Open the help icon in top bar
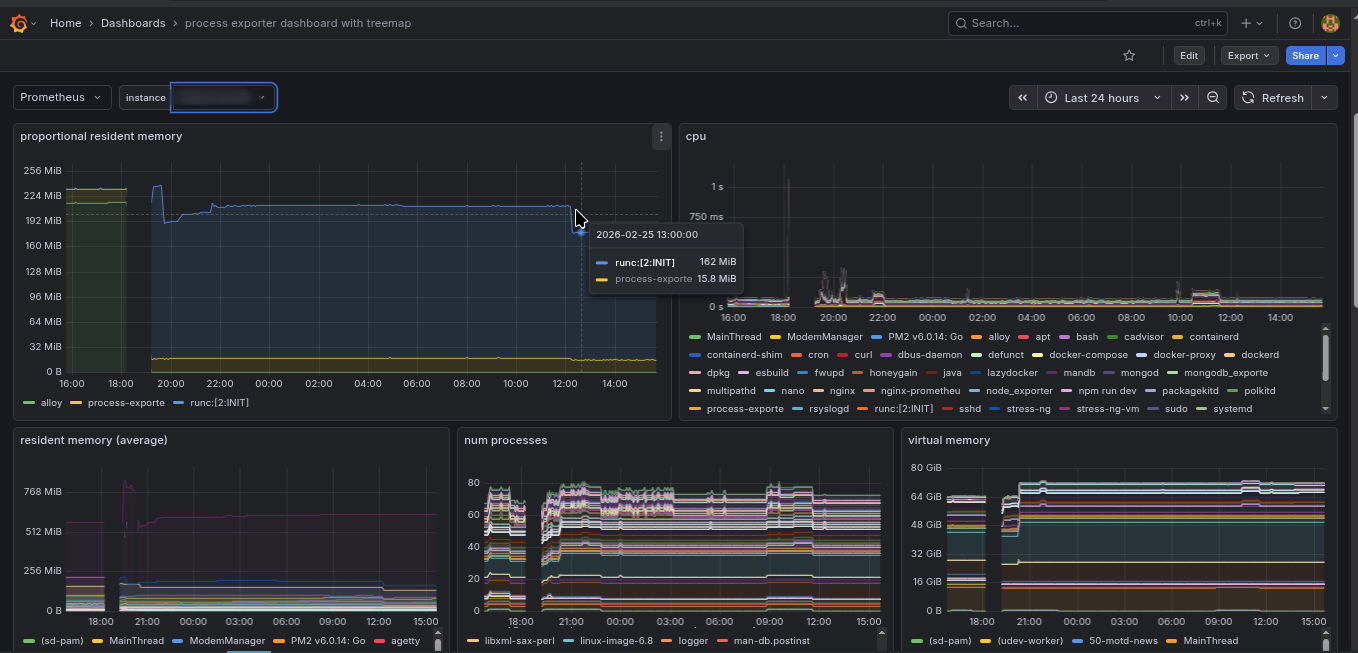This screenshot has height=653, width=1358. pyautogui.click(x=1295, y=22)
